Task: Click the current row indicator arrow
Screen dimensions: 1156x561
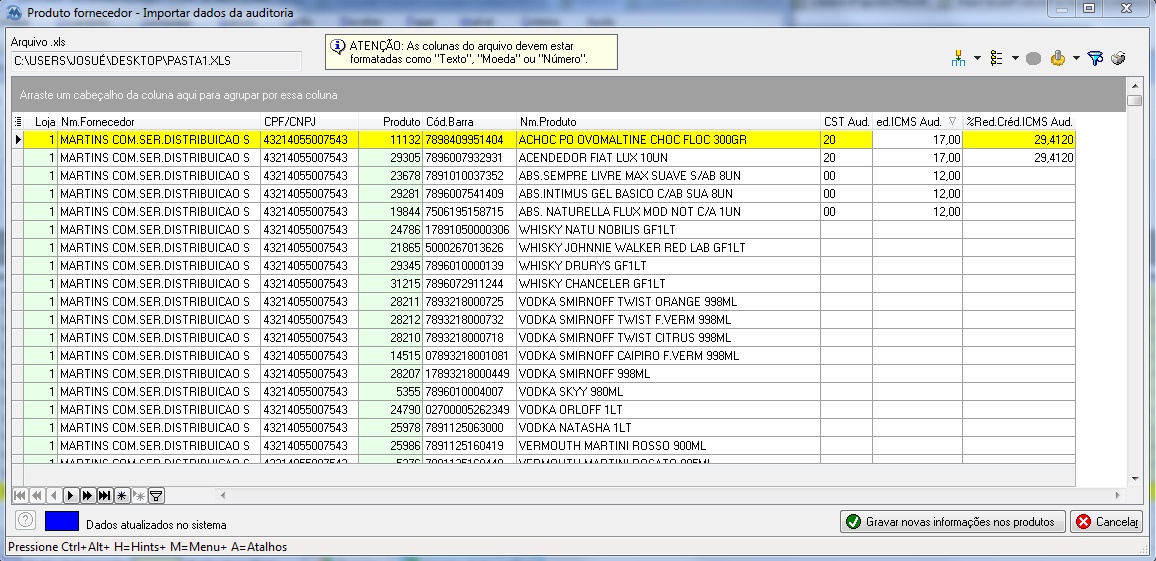Action: [18, 139]
